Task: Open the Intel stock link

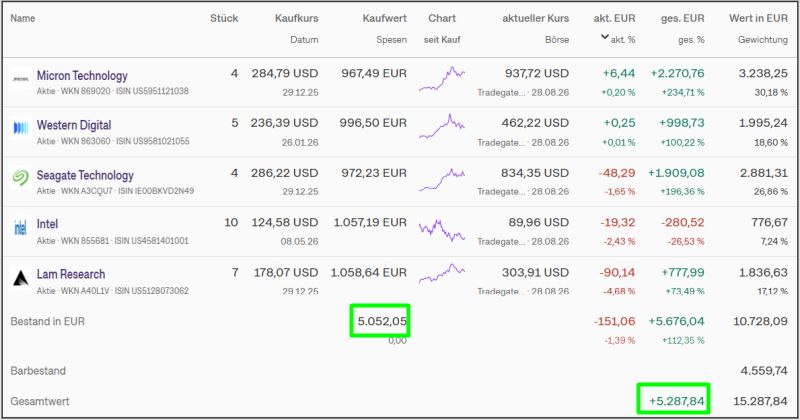Action: (x=47, y=224)
